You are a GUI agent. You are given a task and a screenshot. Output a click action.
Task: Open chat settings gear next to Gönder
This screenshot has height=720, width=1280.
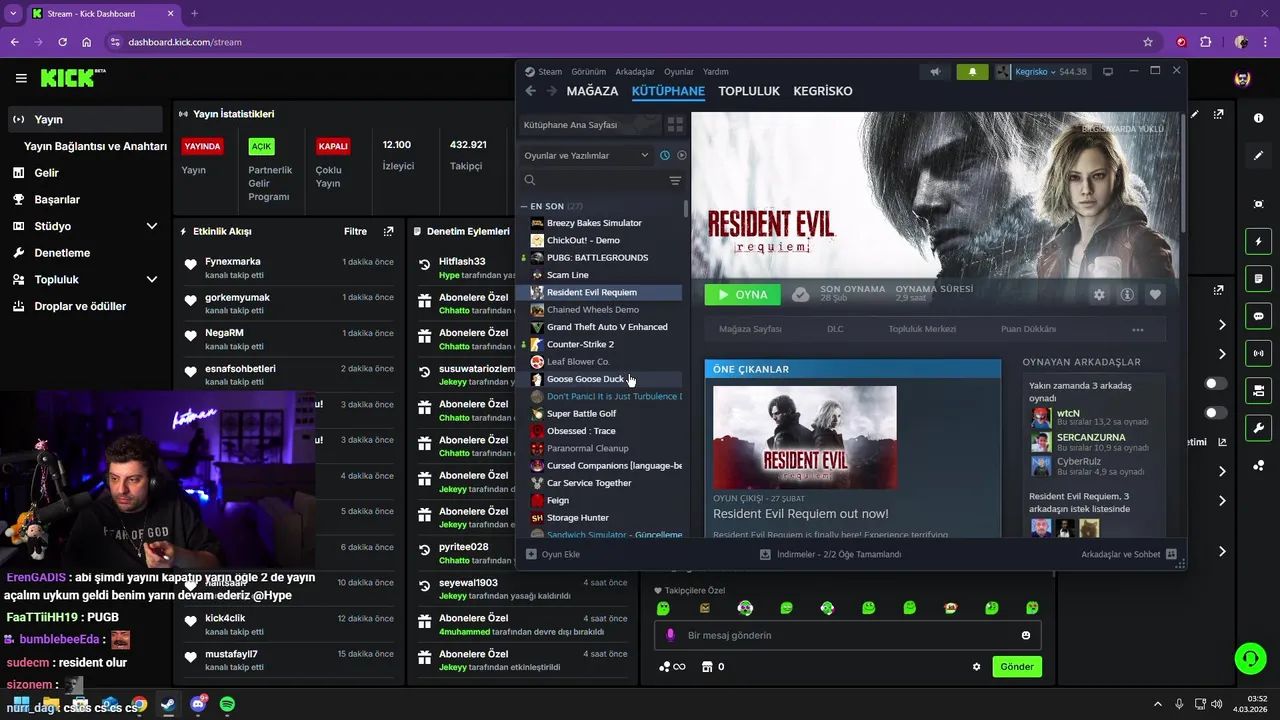click(977, 667)
